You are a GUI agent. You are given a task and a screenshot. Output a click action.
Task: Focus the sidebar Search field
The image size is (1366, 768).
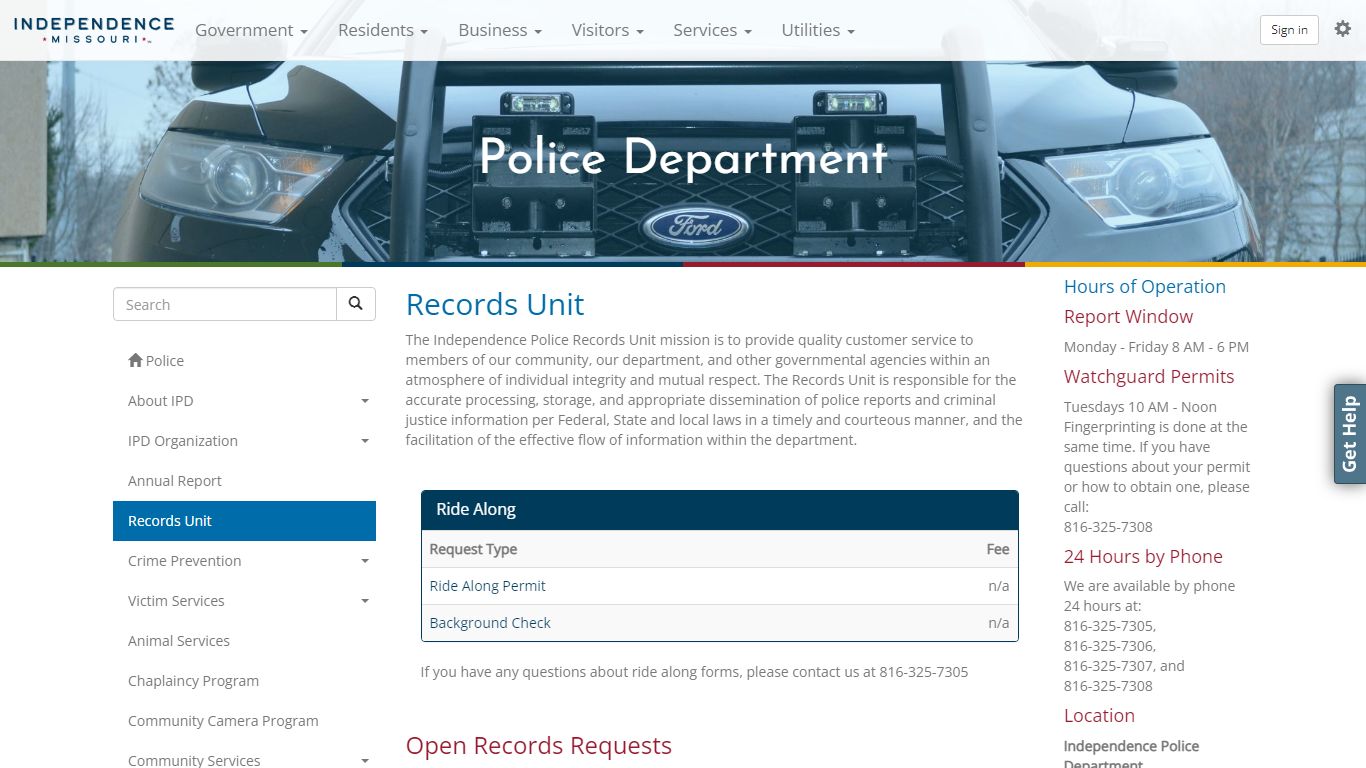(x=225, y=304)
